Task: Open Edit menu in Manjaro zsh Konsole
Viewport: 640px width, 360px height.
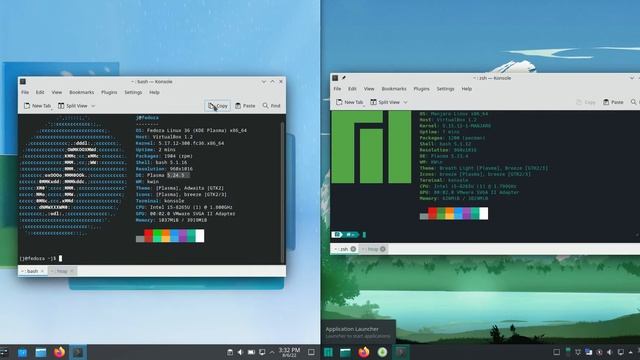Action: (352, 89)
